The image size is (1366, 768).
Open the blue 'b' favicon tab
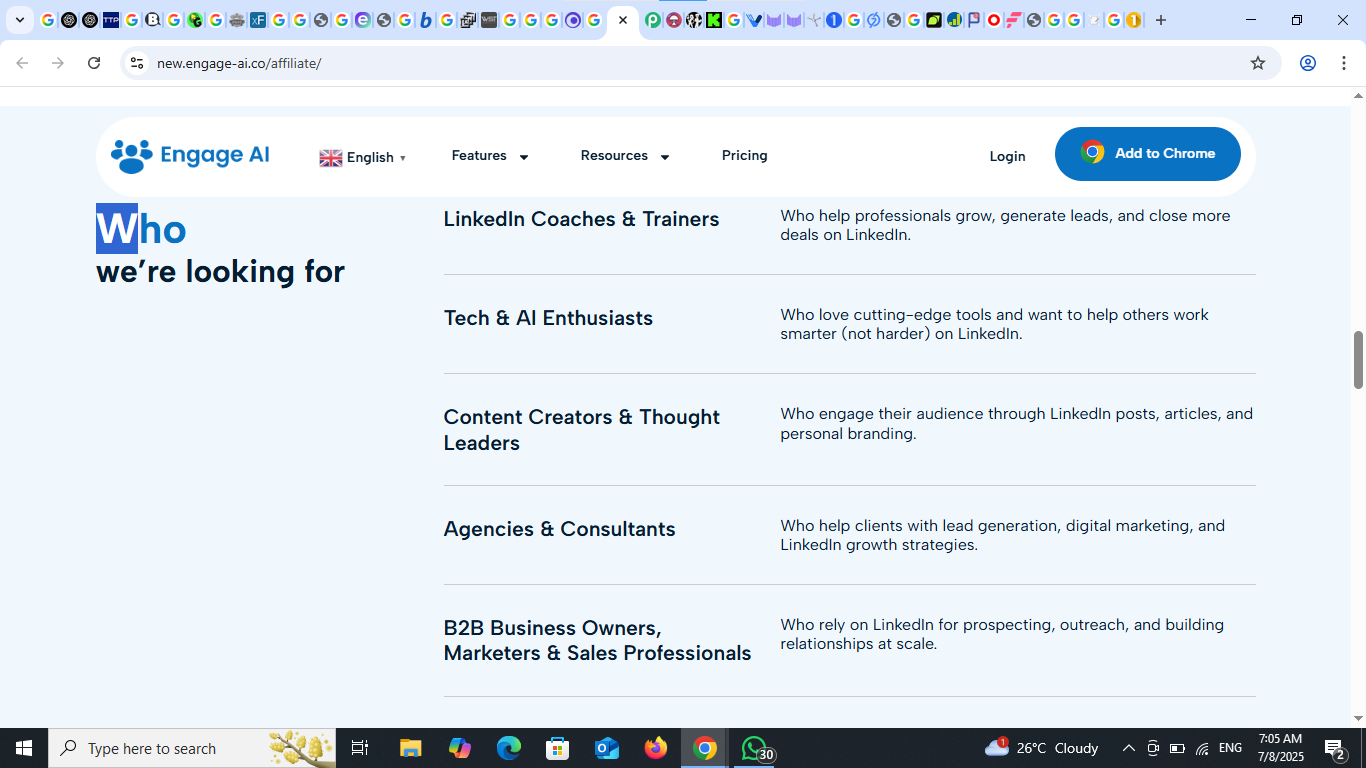(x=425, y=20)
